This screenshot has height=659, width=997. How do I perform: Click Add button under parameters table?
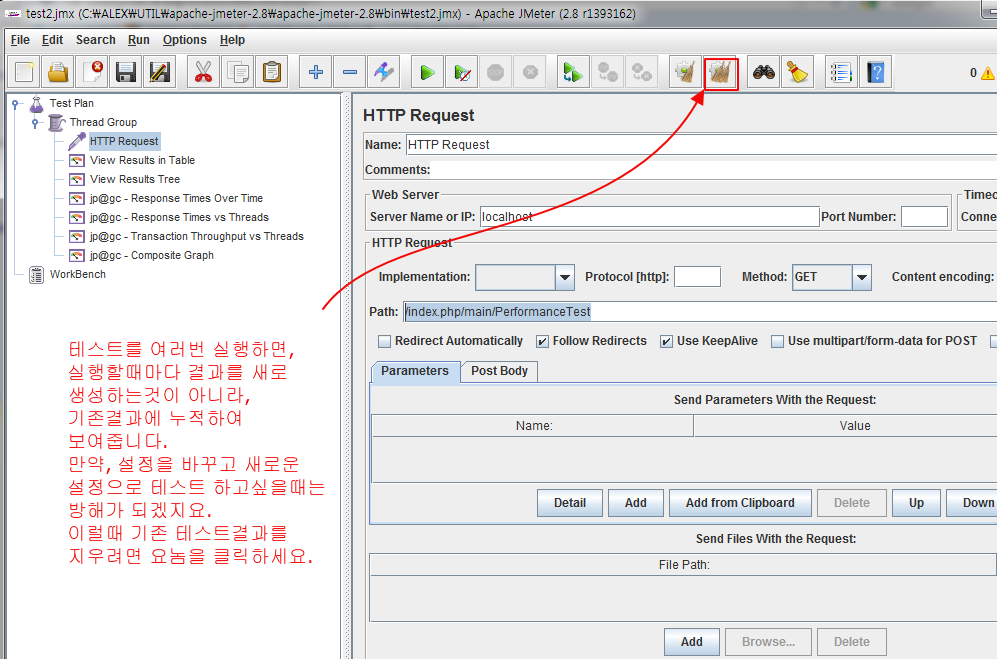(636, 503)
